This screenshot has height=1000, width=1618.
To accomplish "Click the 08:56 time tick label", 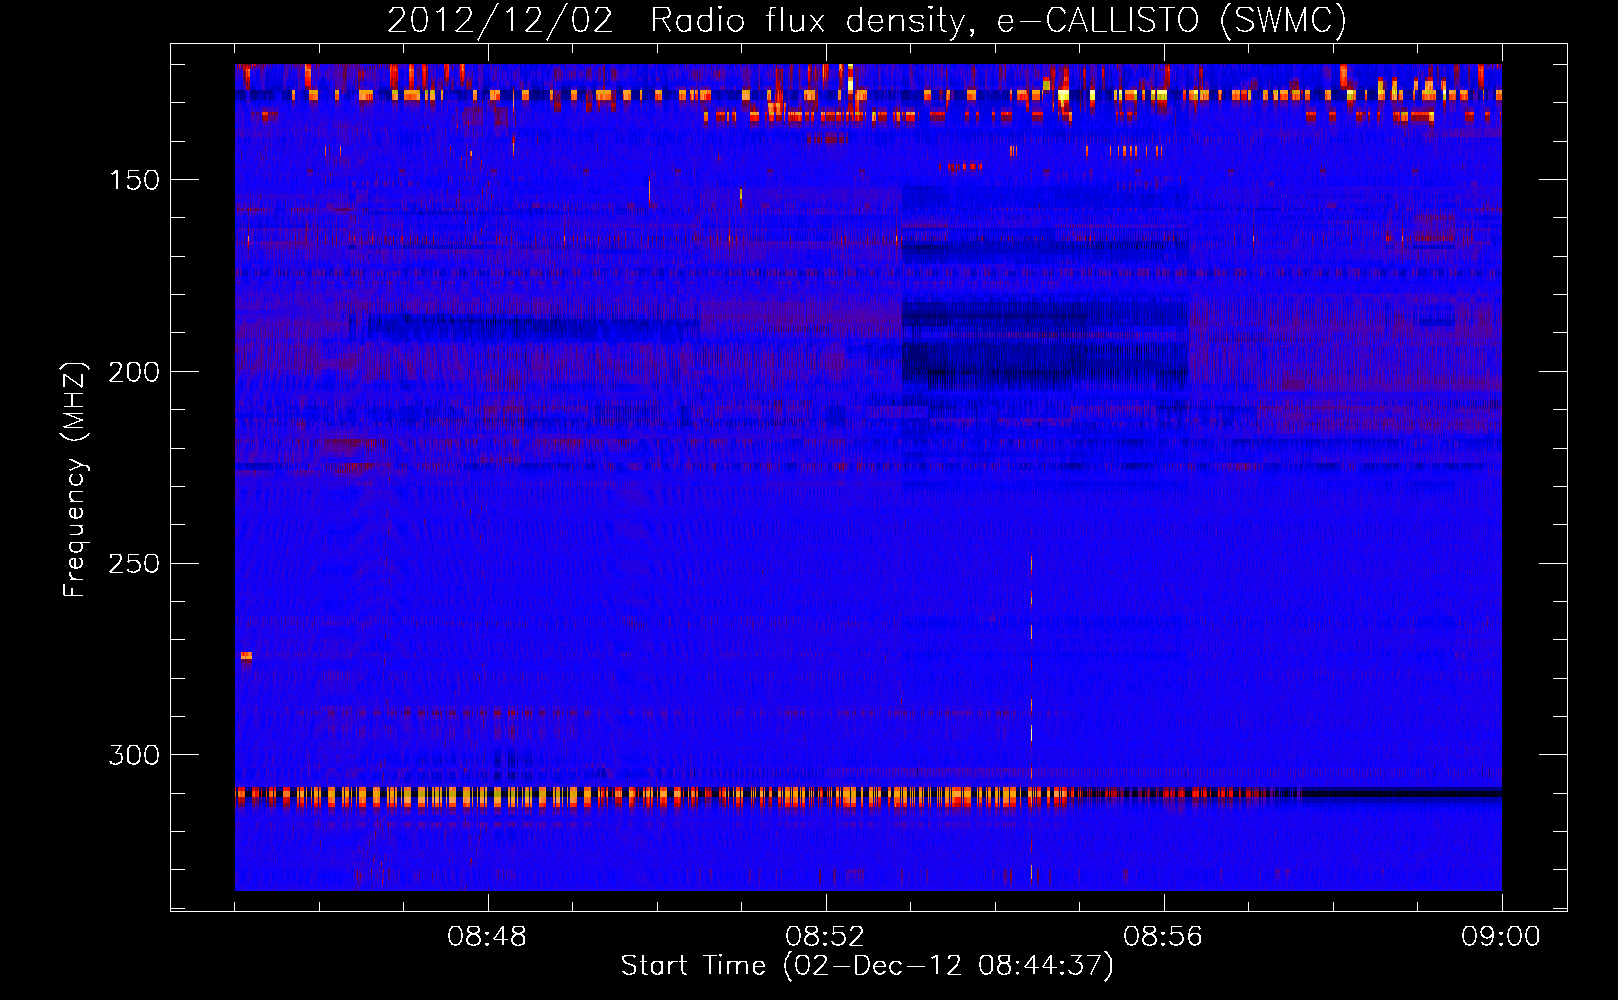I will click(x=1163, y=937).
